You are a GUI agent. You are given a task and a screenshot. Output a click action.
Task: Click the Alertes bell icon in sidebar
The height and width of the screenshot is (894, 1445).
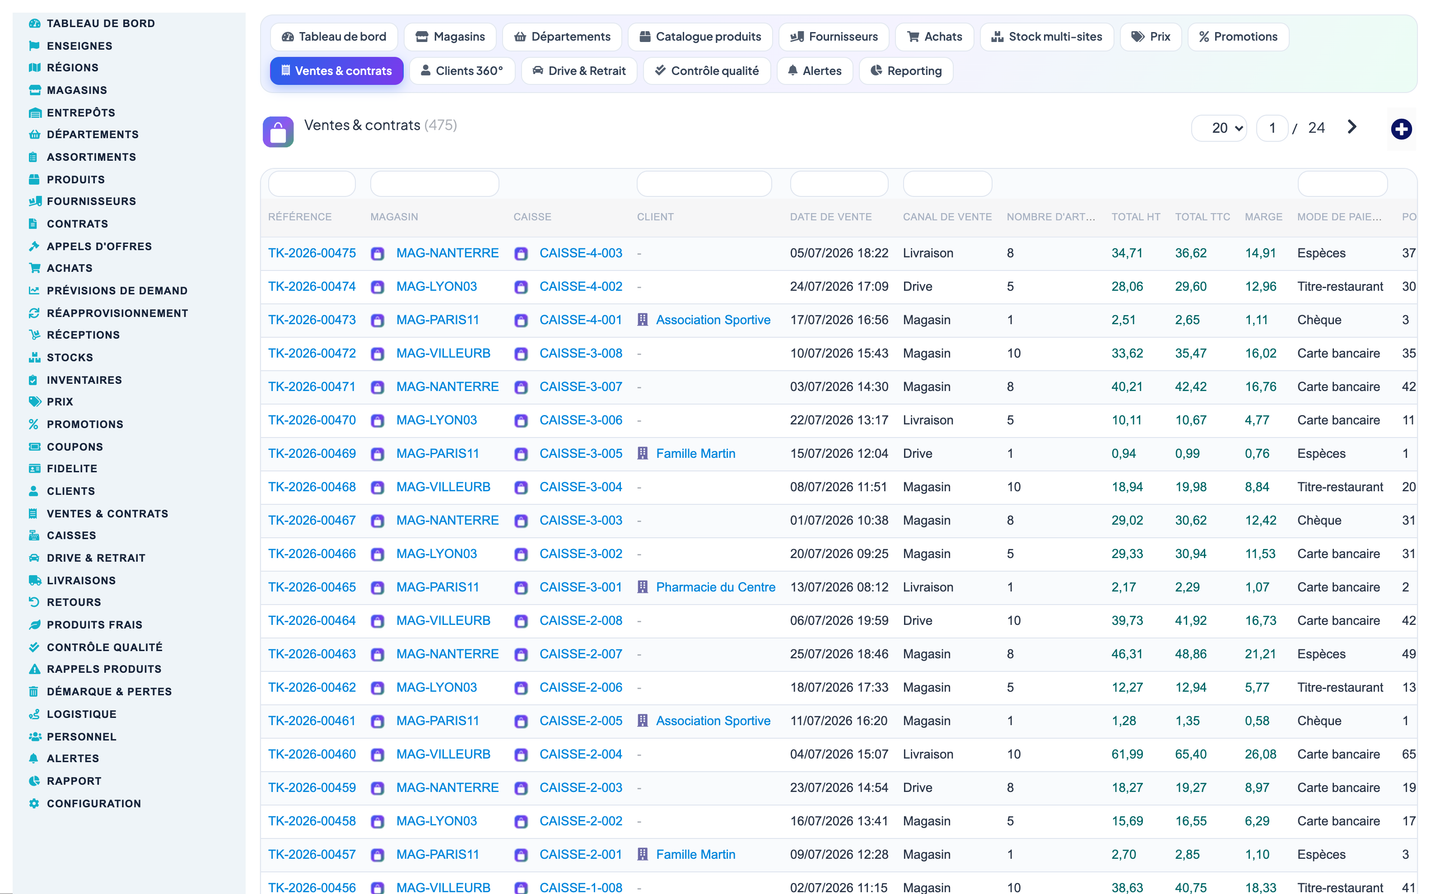[34, 759]
